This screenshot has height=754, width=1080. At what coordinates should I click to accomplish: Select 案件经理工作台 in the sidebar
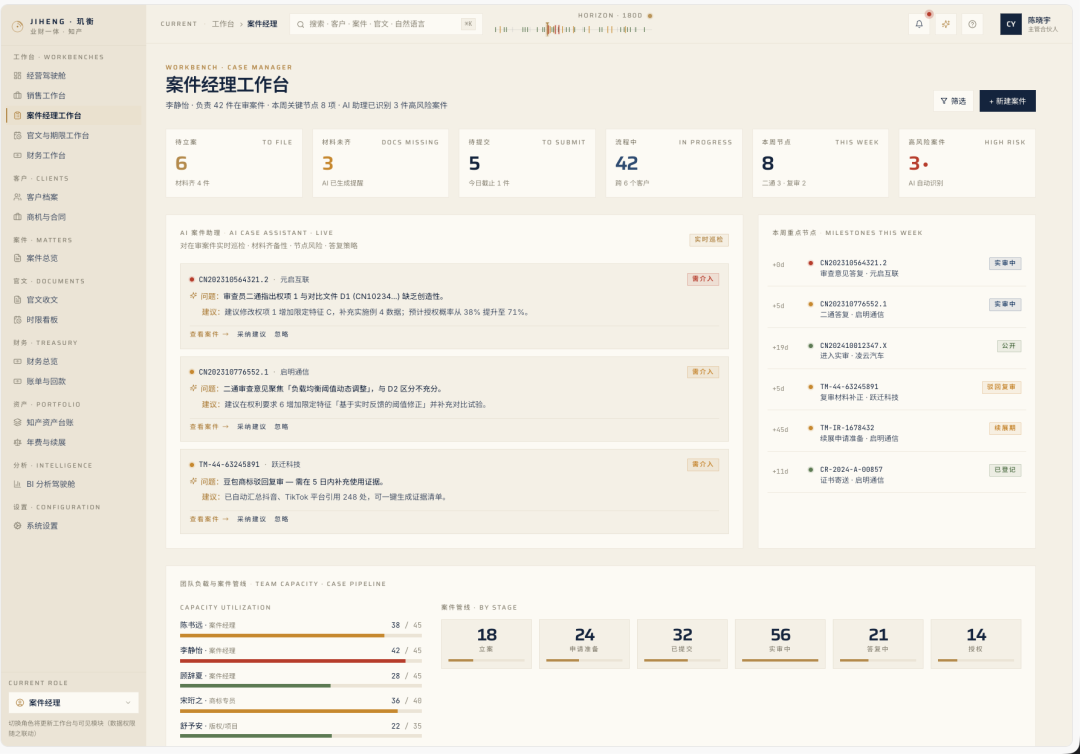74,116
